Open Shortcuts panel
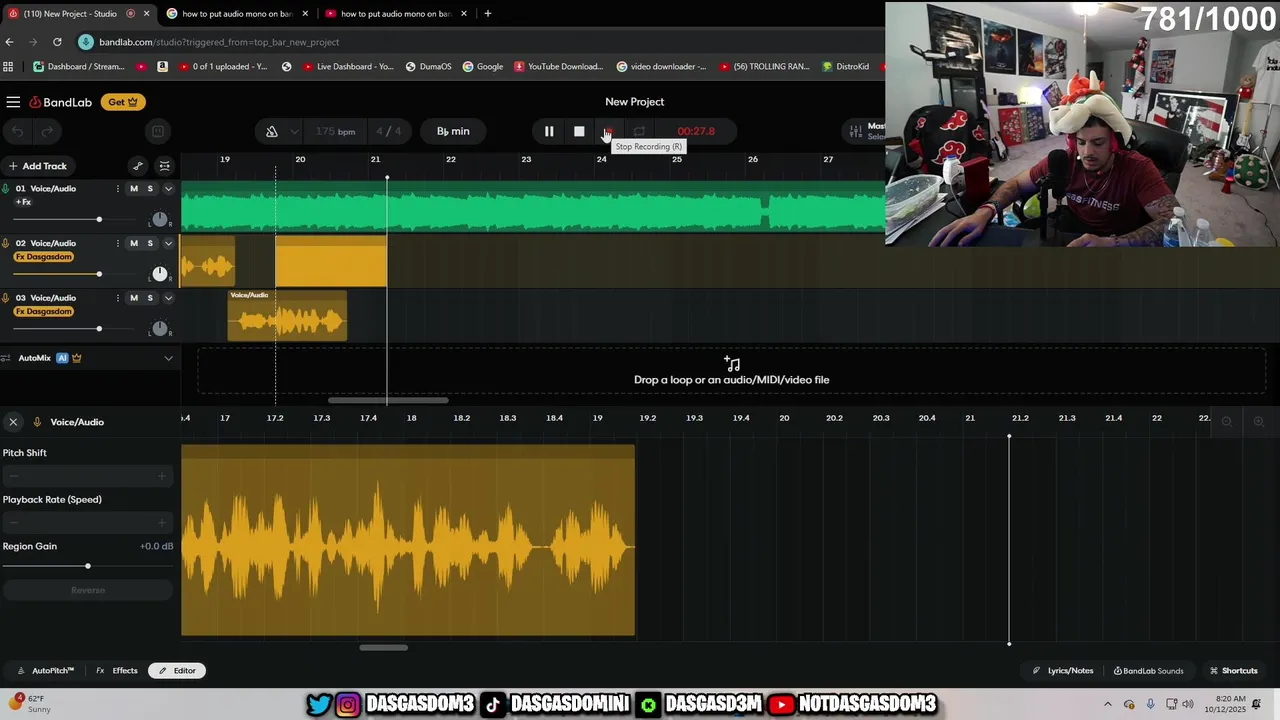 1234,671
